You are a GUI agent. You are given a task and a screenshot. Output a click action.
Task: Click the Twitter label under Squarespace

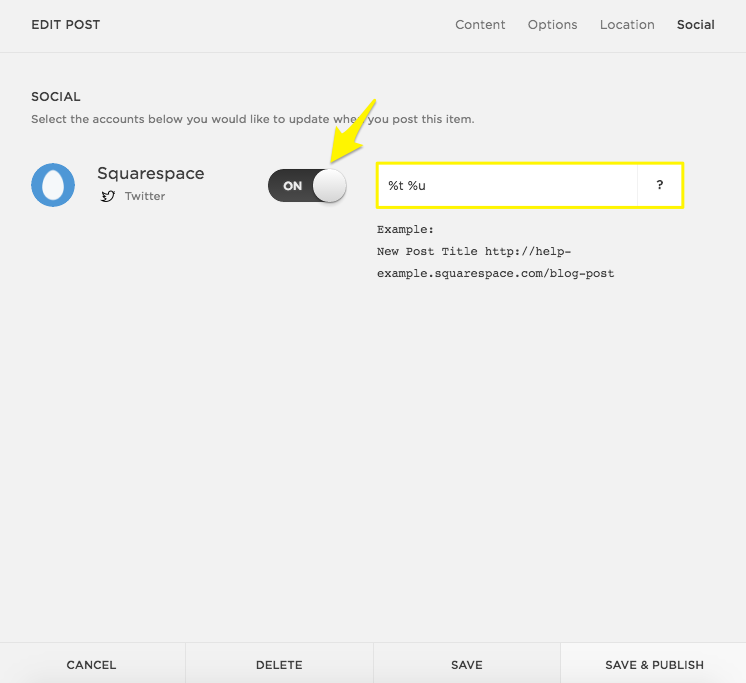click(145, 196)
